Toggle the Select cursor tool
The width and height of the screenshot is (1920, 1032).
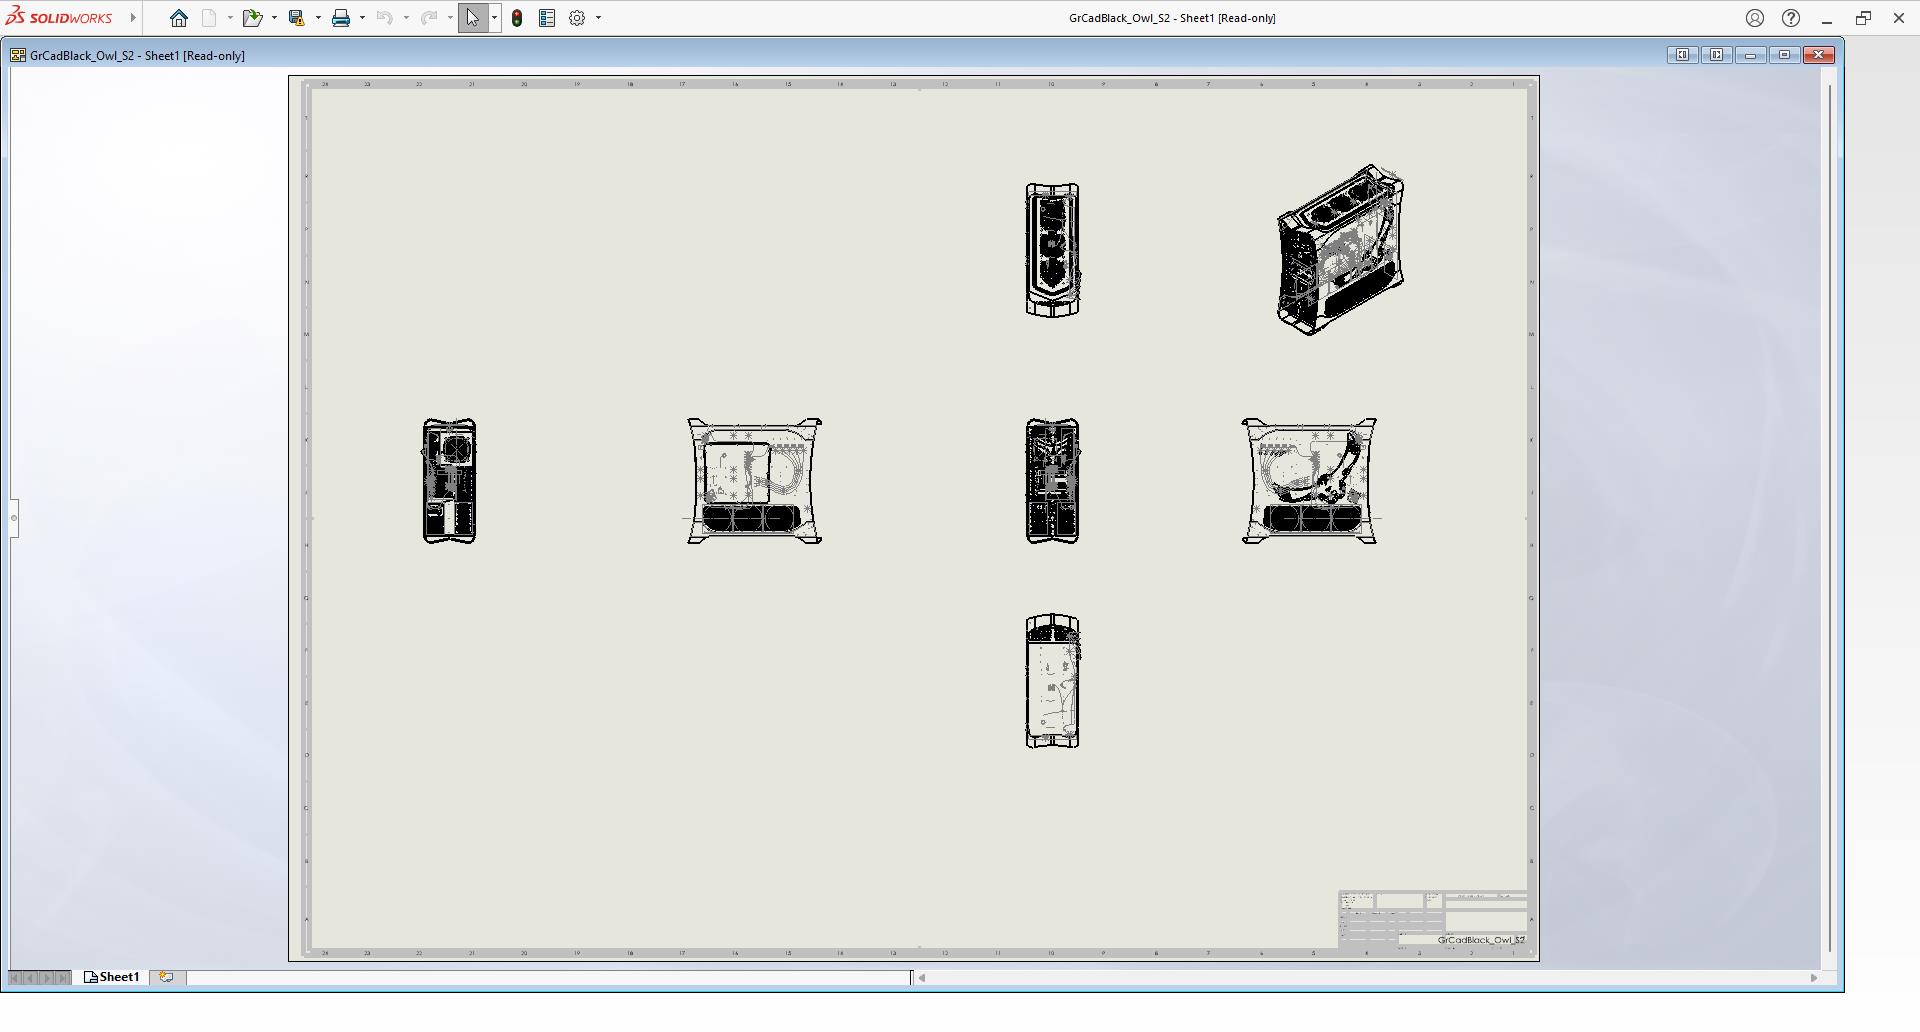(472, 18)
